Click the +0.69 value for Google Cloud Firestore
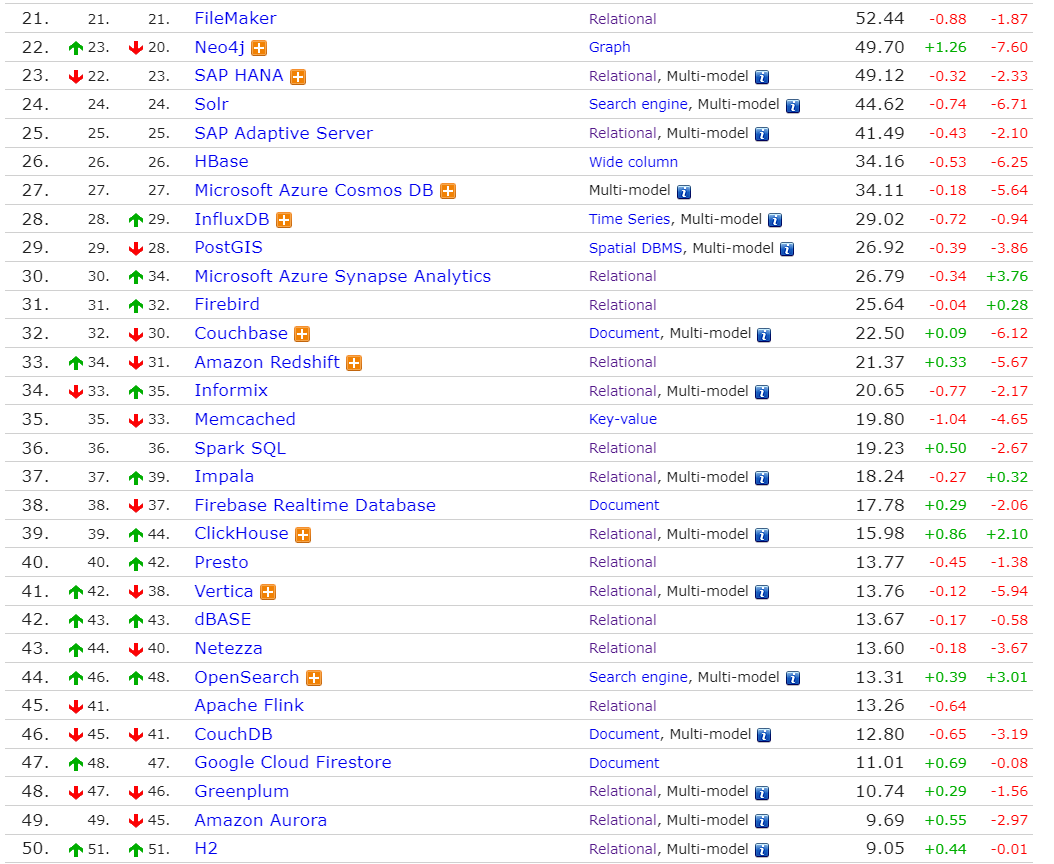The width and height of the screenshot is (1054, 864). tap(946, 763)
